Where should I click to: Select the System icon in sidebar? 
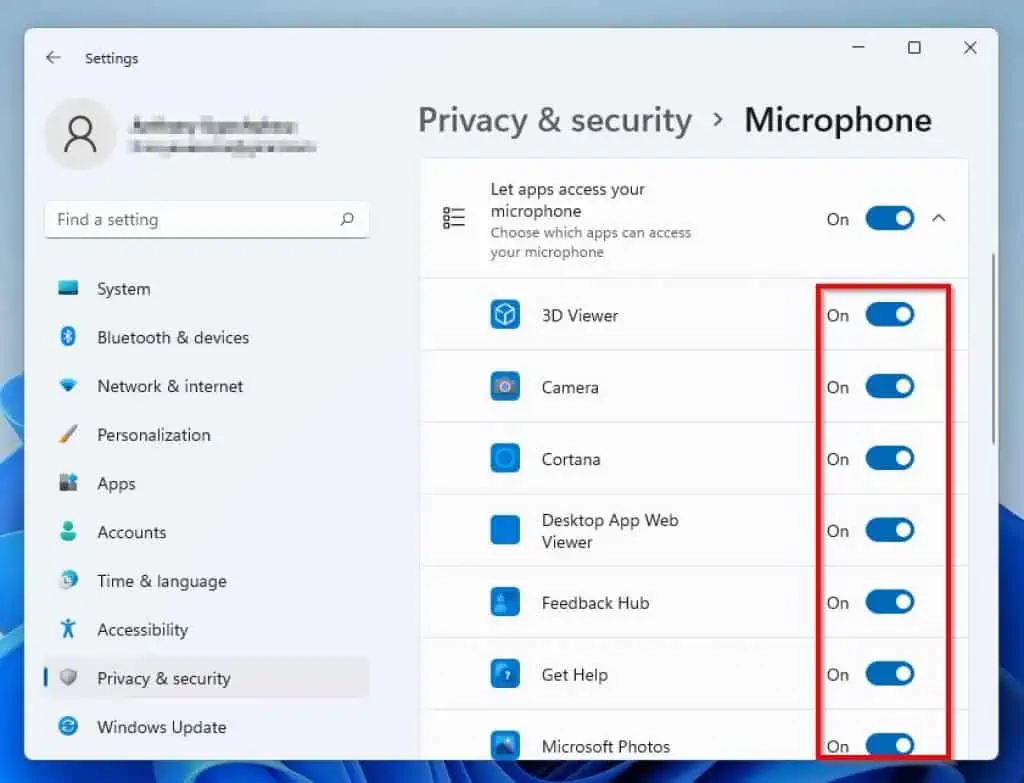tap(66, 289)
